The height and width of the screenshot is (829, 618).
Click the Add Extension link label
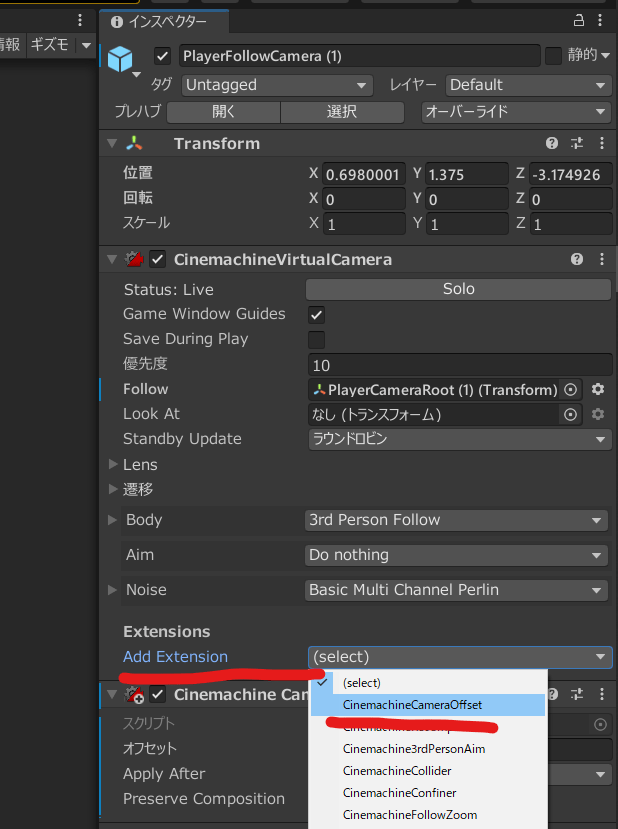(176, 657)
